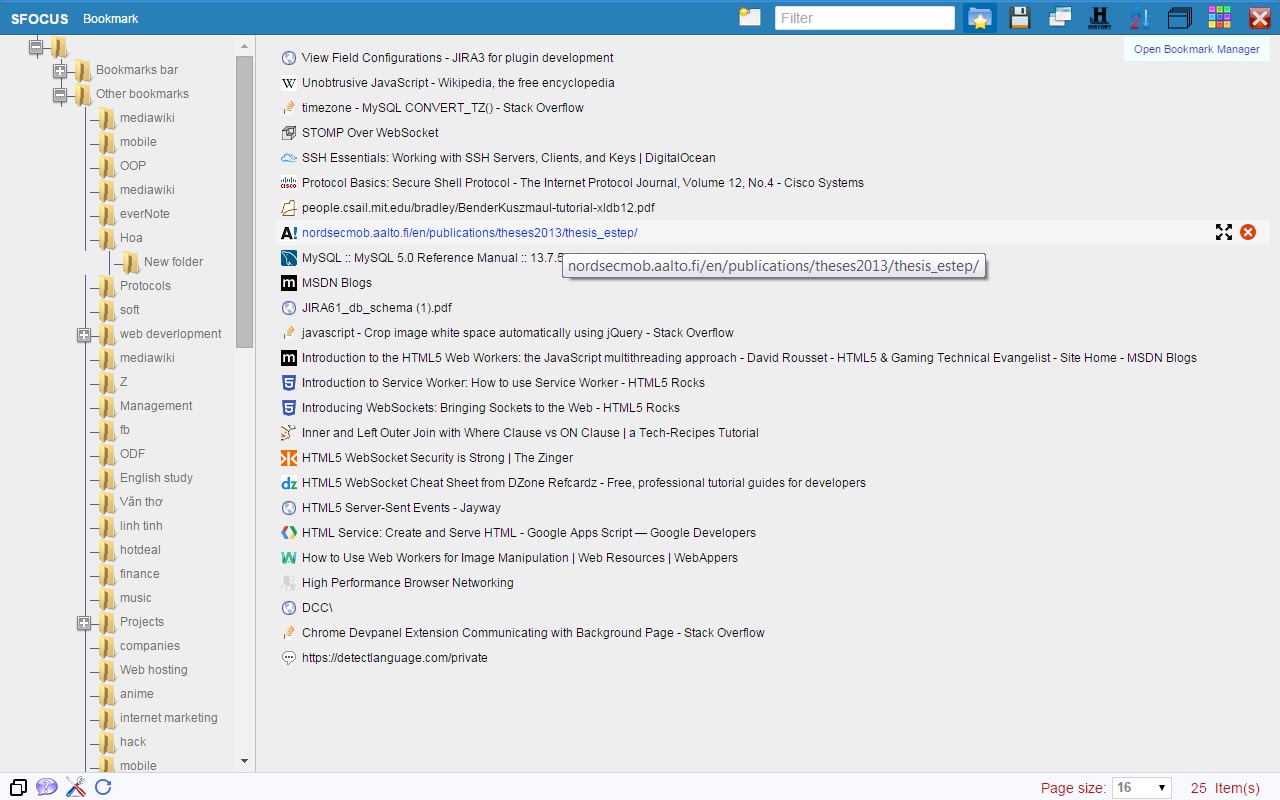Open View Field Configurations JIRA3 bookmark
1280x800 pixels.
(458, 58)
